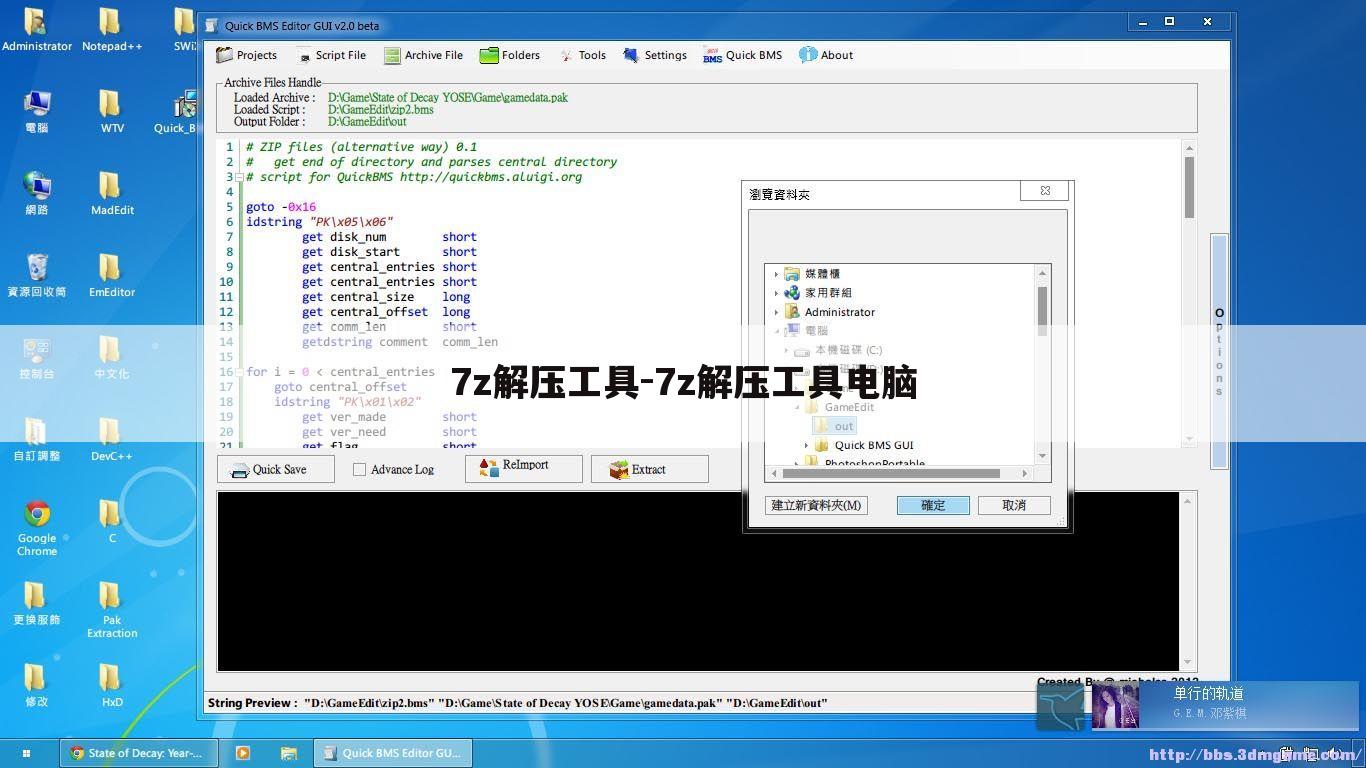
Task: Open the 電腦 computer desktop icon
Action: point(37,112)
